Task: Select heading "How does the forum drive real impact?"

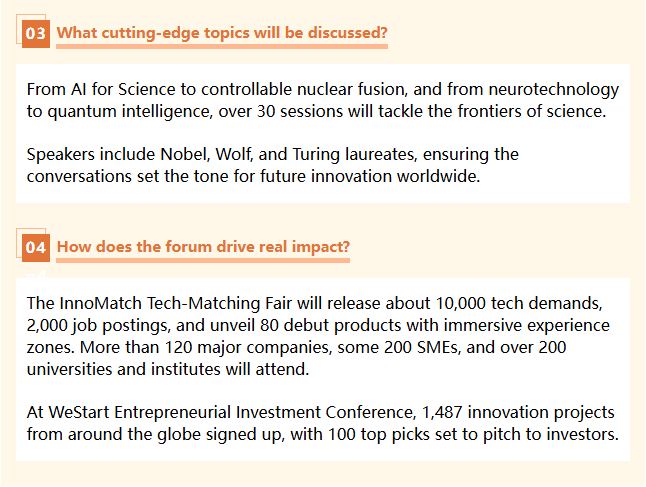Action: tap(203, 246)
